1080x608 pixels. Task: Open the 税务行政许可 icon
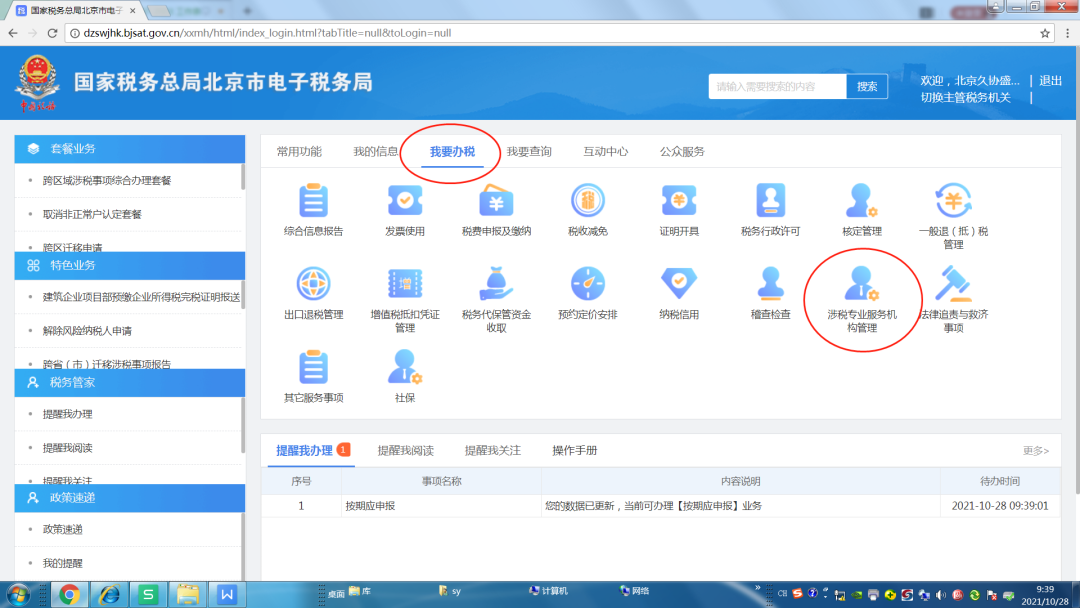[770, 201]
